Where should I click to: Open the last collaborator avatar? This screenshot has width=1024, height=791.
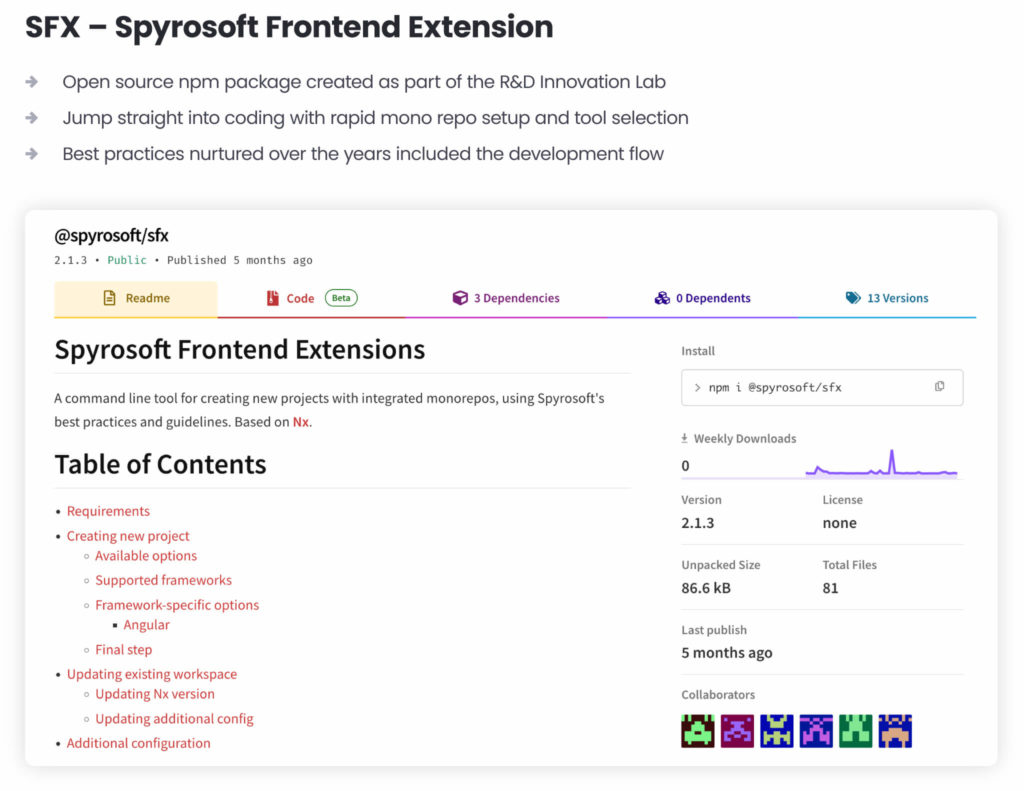pyautogui.click(x=894, y=730)
